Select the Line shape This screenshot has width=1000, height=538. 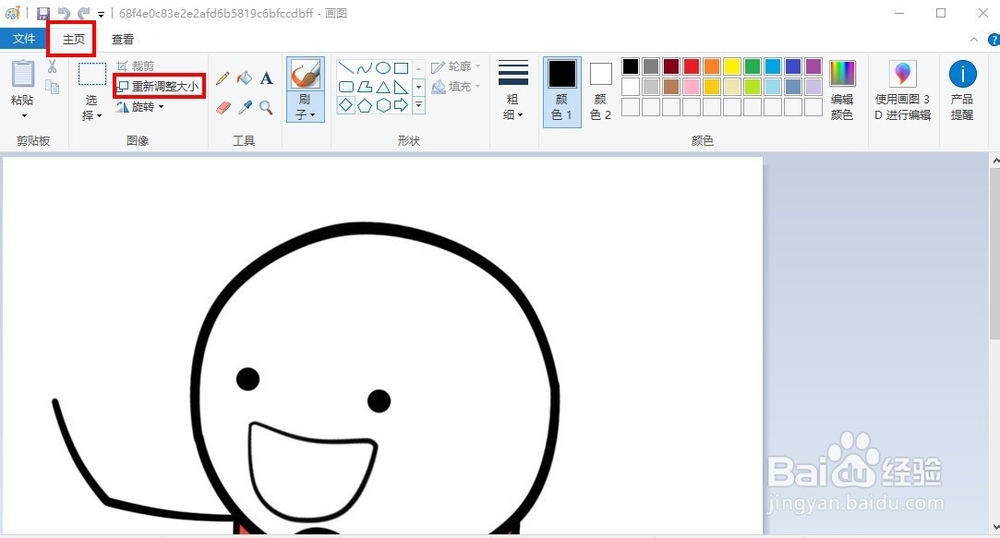click(346, 68)
